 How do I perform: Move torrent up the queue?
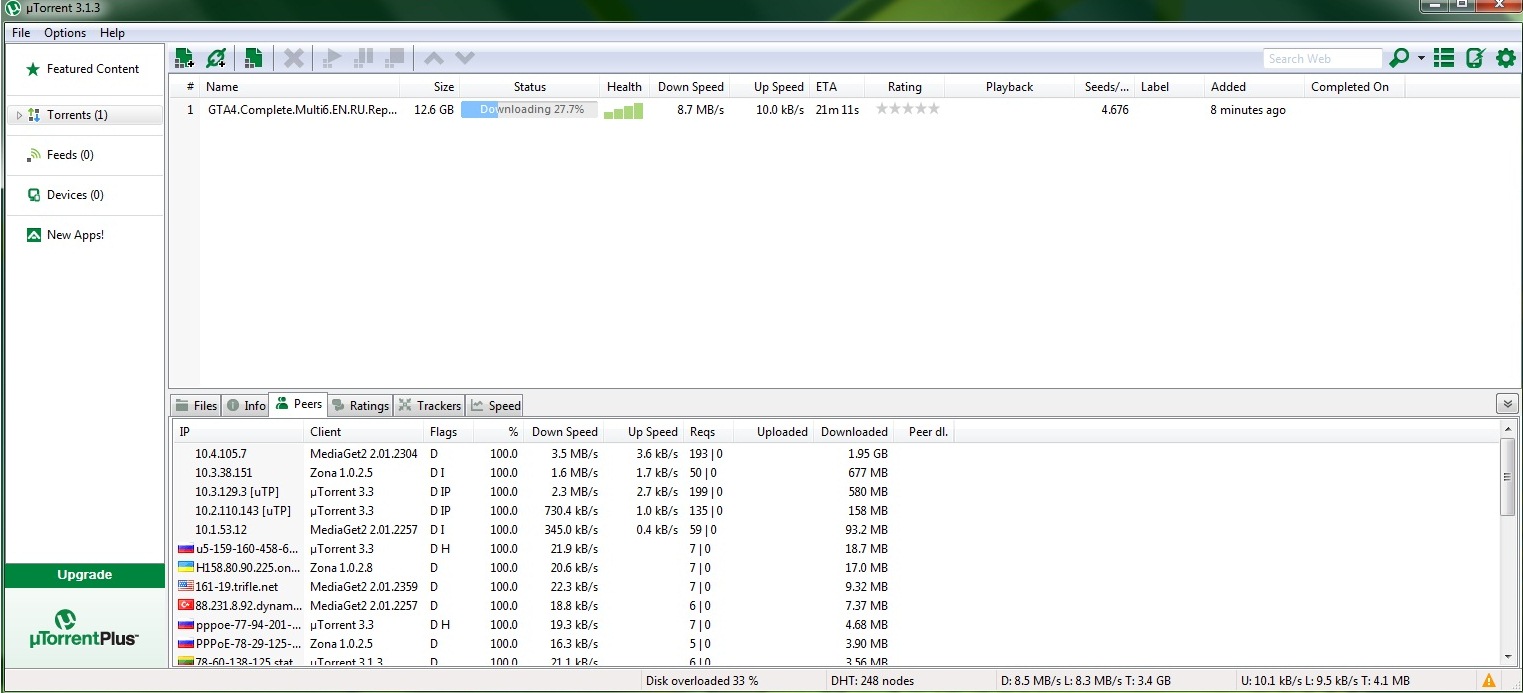point(434,58)
